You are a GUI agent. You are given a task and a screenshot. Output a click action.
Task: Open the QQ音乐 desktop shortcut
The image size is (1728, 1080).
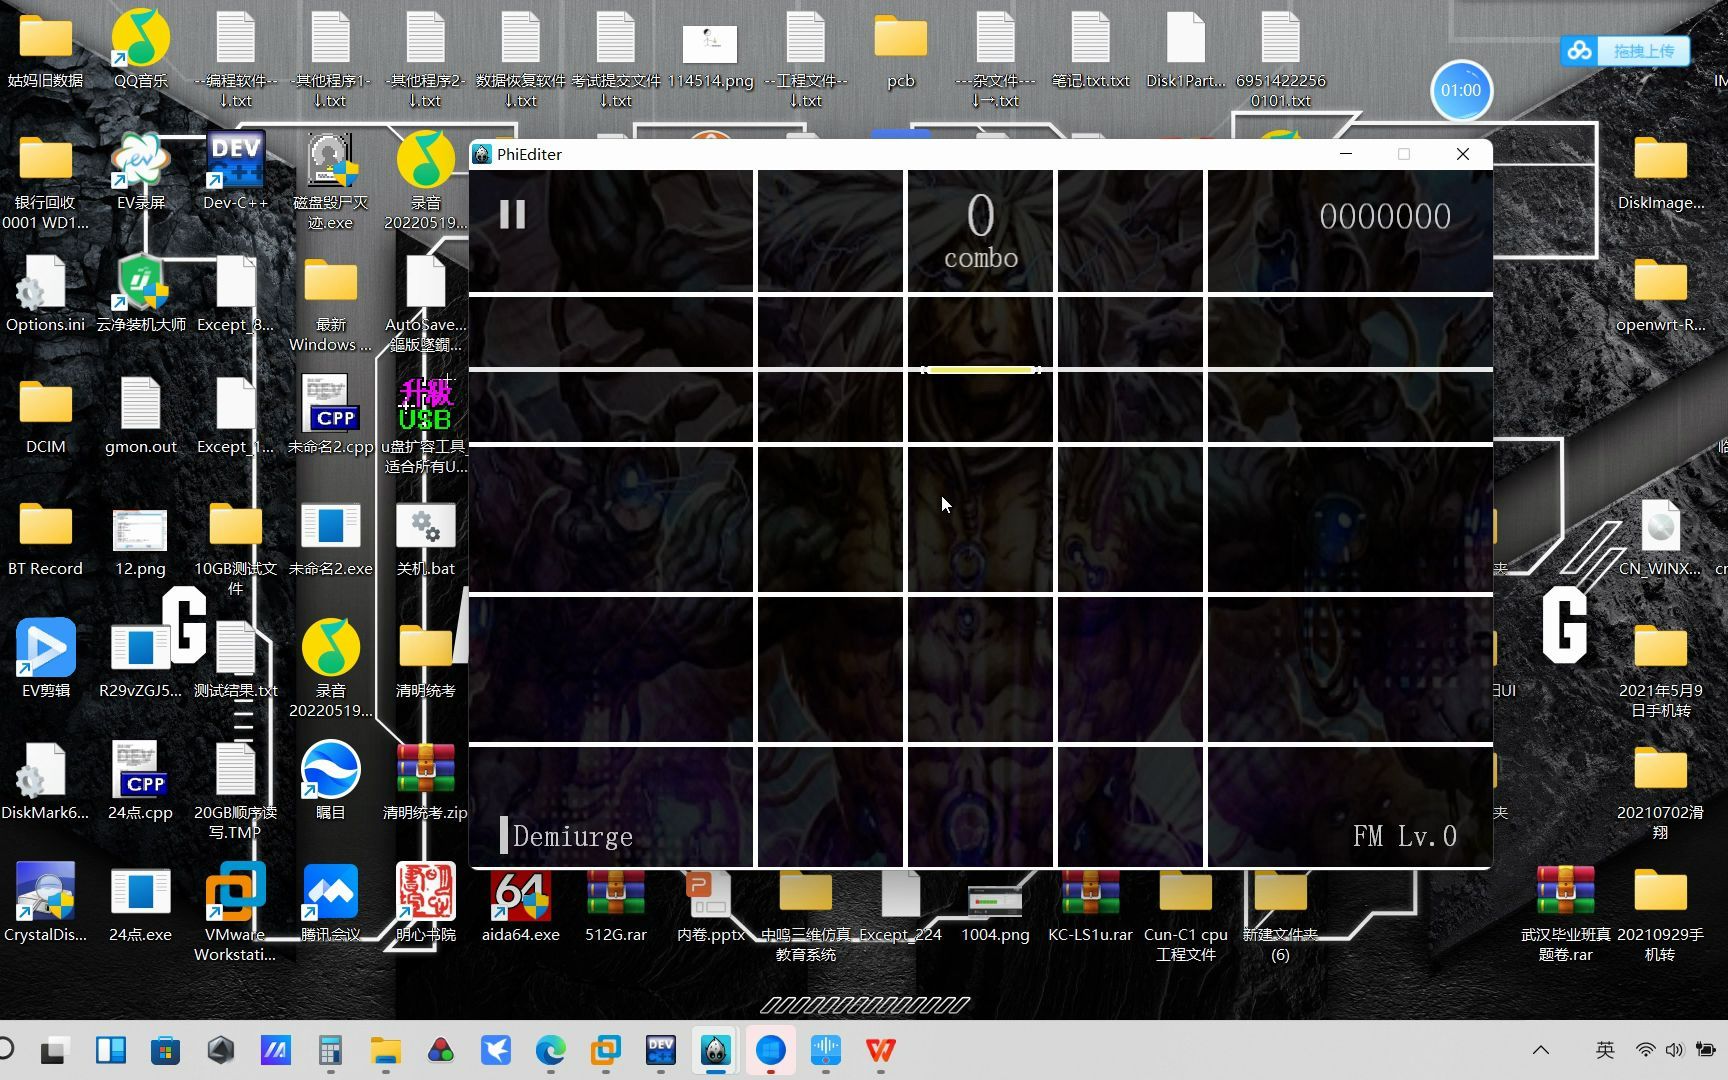click(141, 48)
